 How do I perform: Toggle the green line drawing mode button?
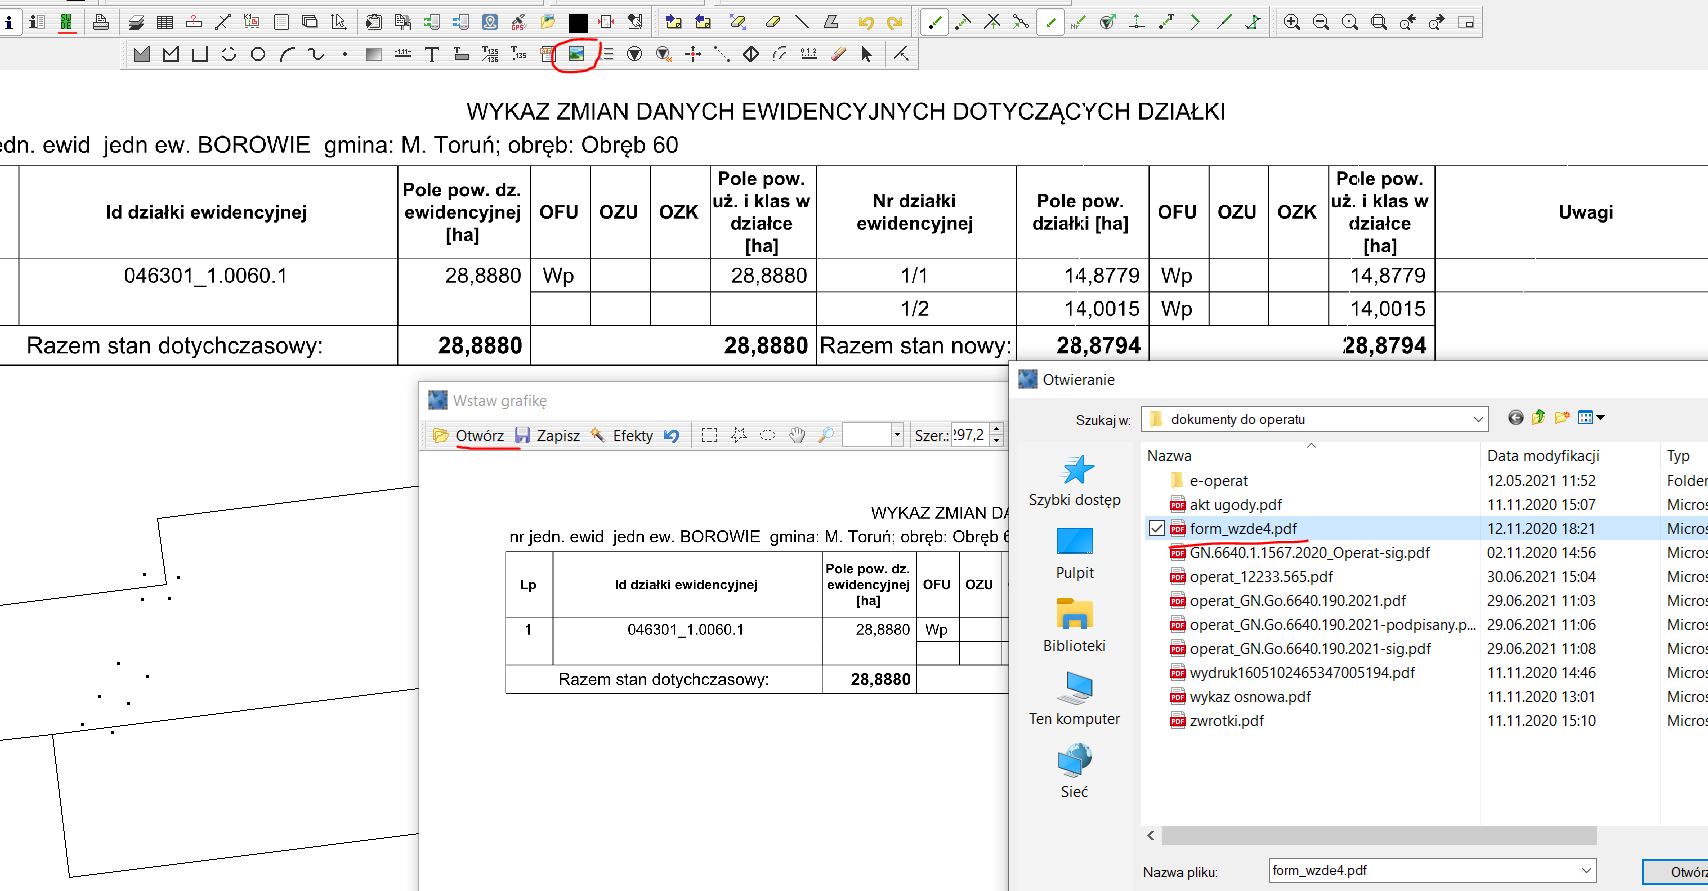pos(1050,22)
